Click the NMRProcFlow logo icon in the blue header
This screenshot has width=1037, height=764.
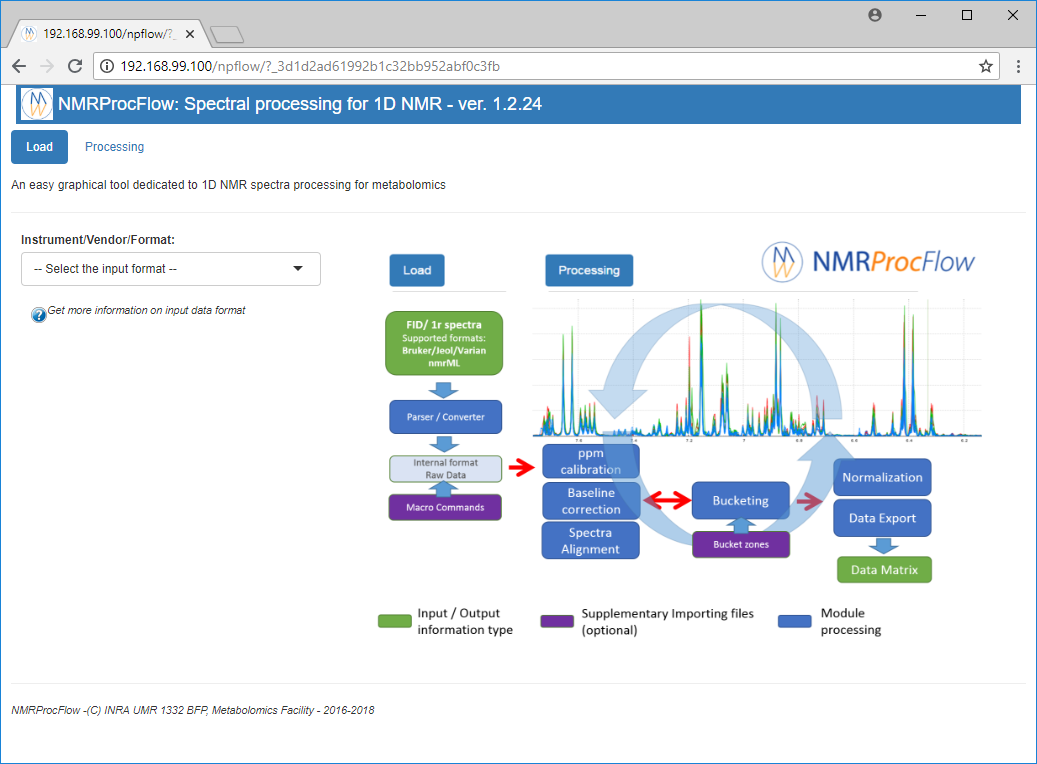[37, 104]
